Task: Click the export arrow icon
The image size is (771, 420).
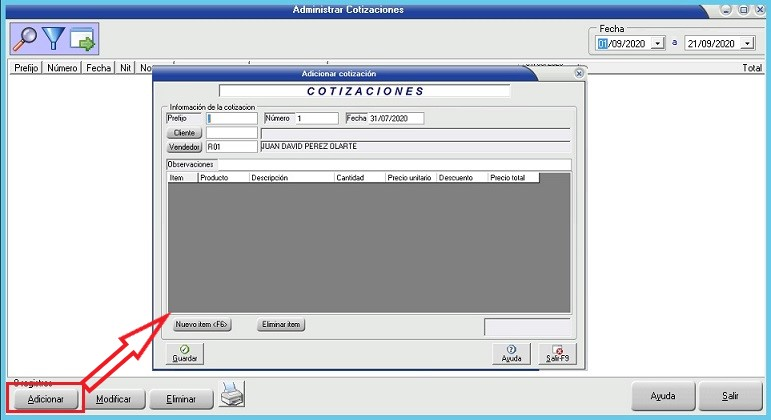Action: (x=82, y=39)
